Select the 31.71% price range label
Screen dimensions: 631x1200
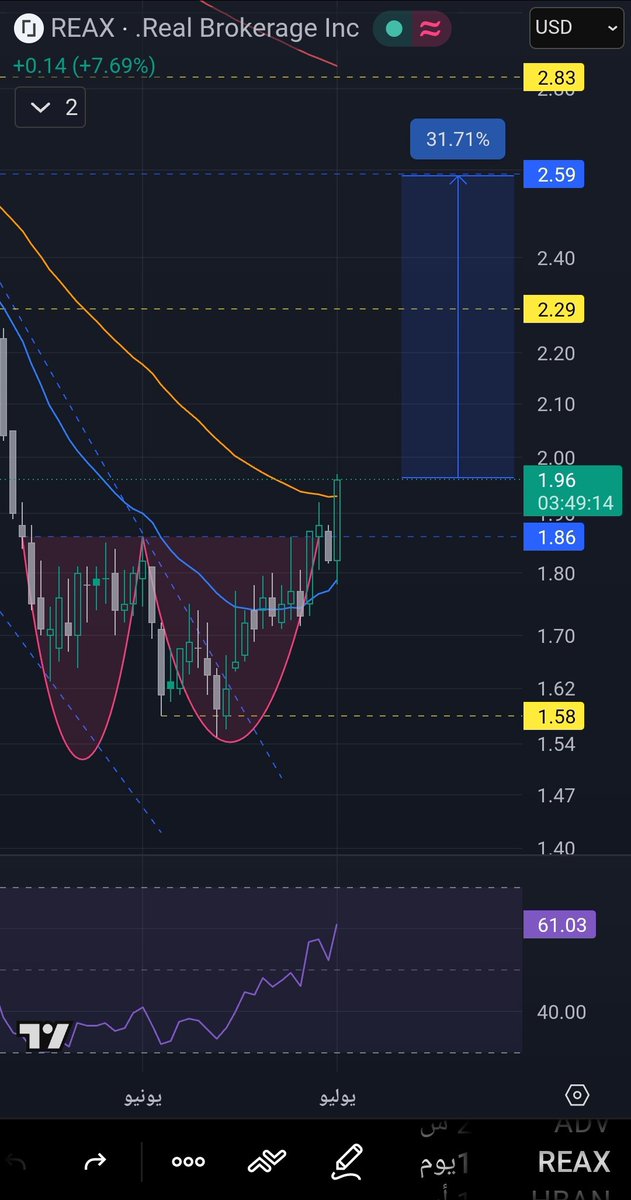tap(457, 139)
